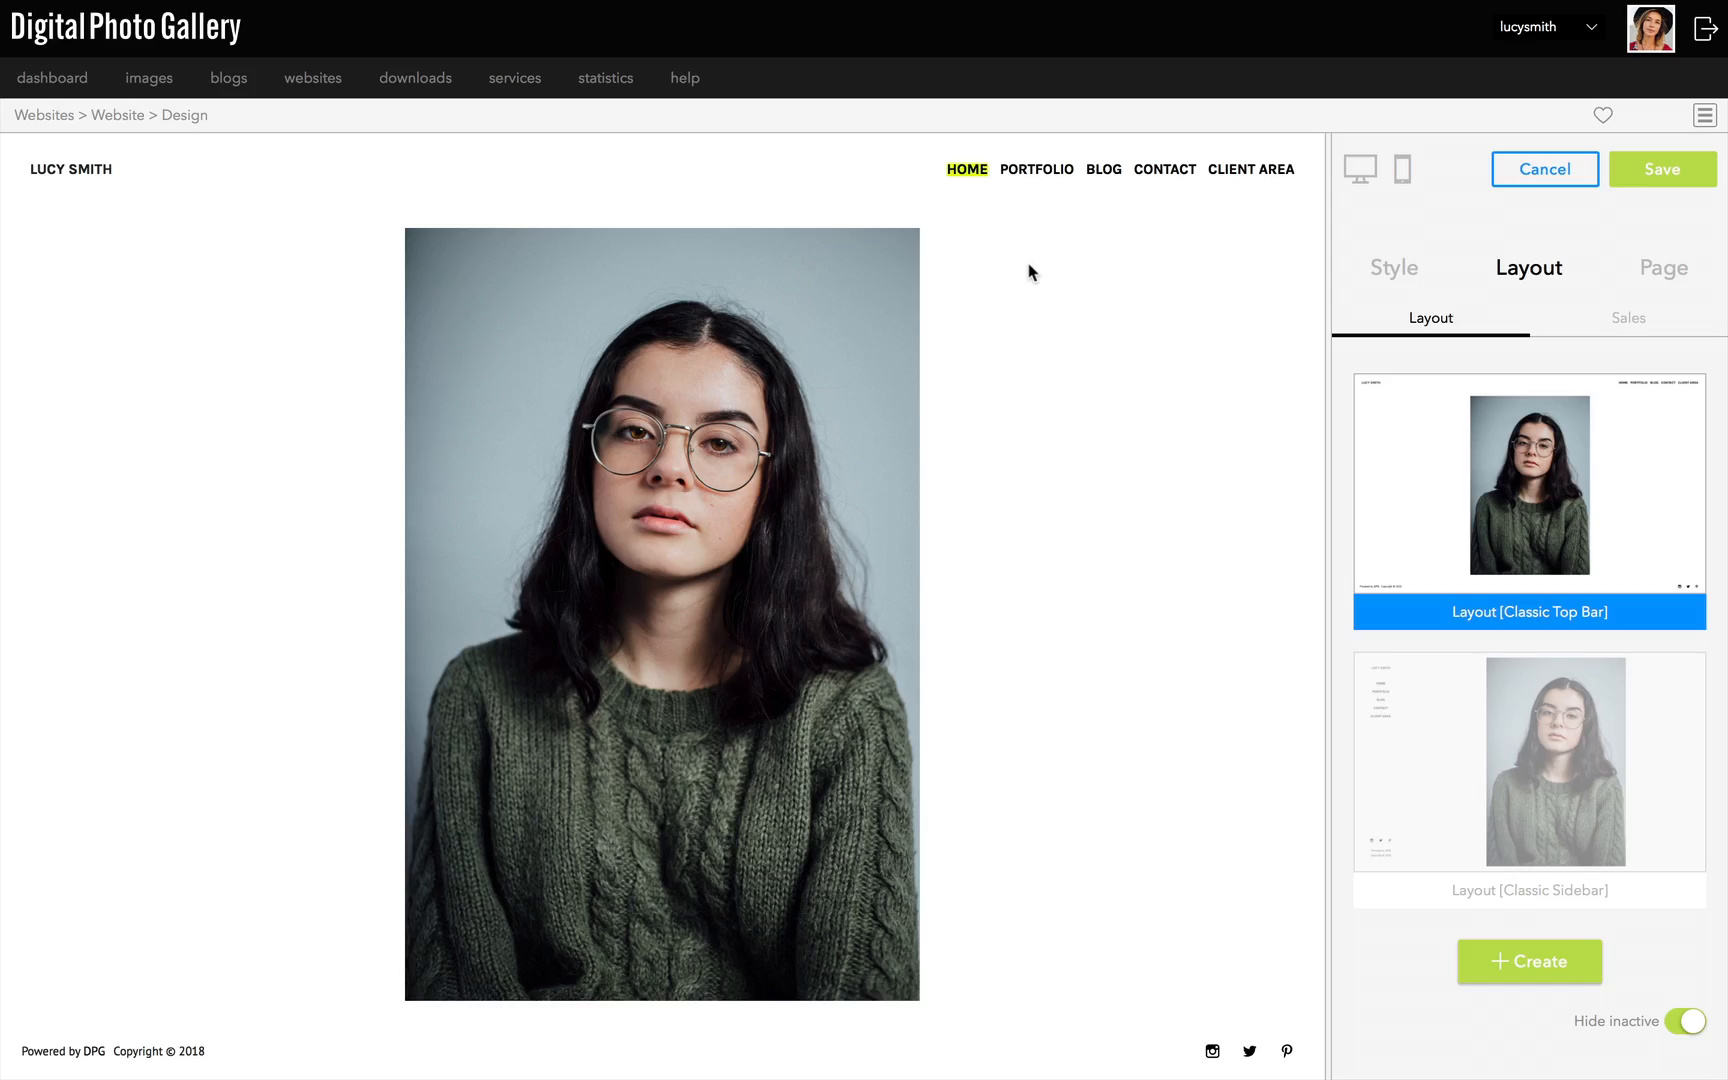Screen dimensions: 1728x1080
Task: Click the user profile avatar
Action: click(x=1651, y=28)
